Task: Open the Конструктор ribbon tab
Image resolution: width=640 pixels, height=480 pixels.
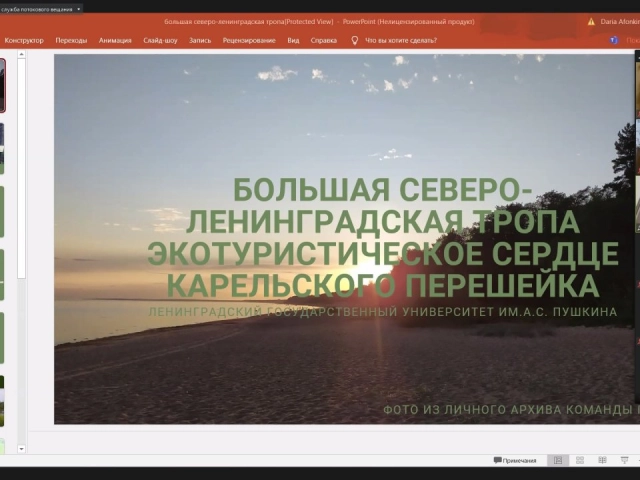Action: 24,40
